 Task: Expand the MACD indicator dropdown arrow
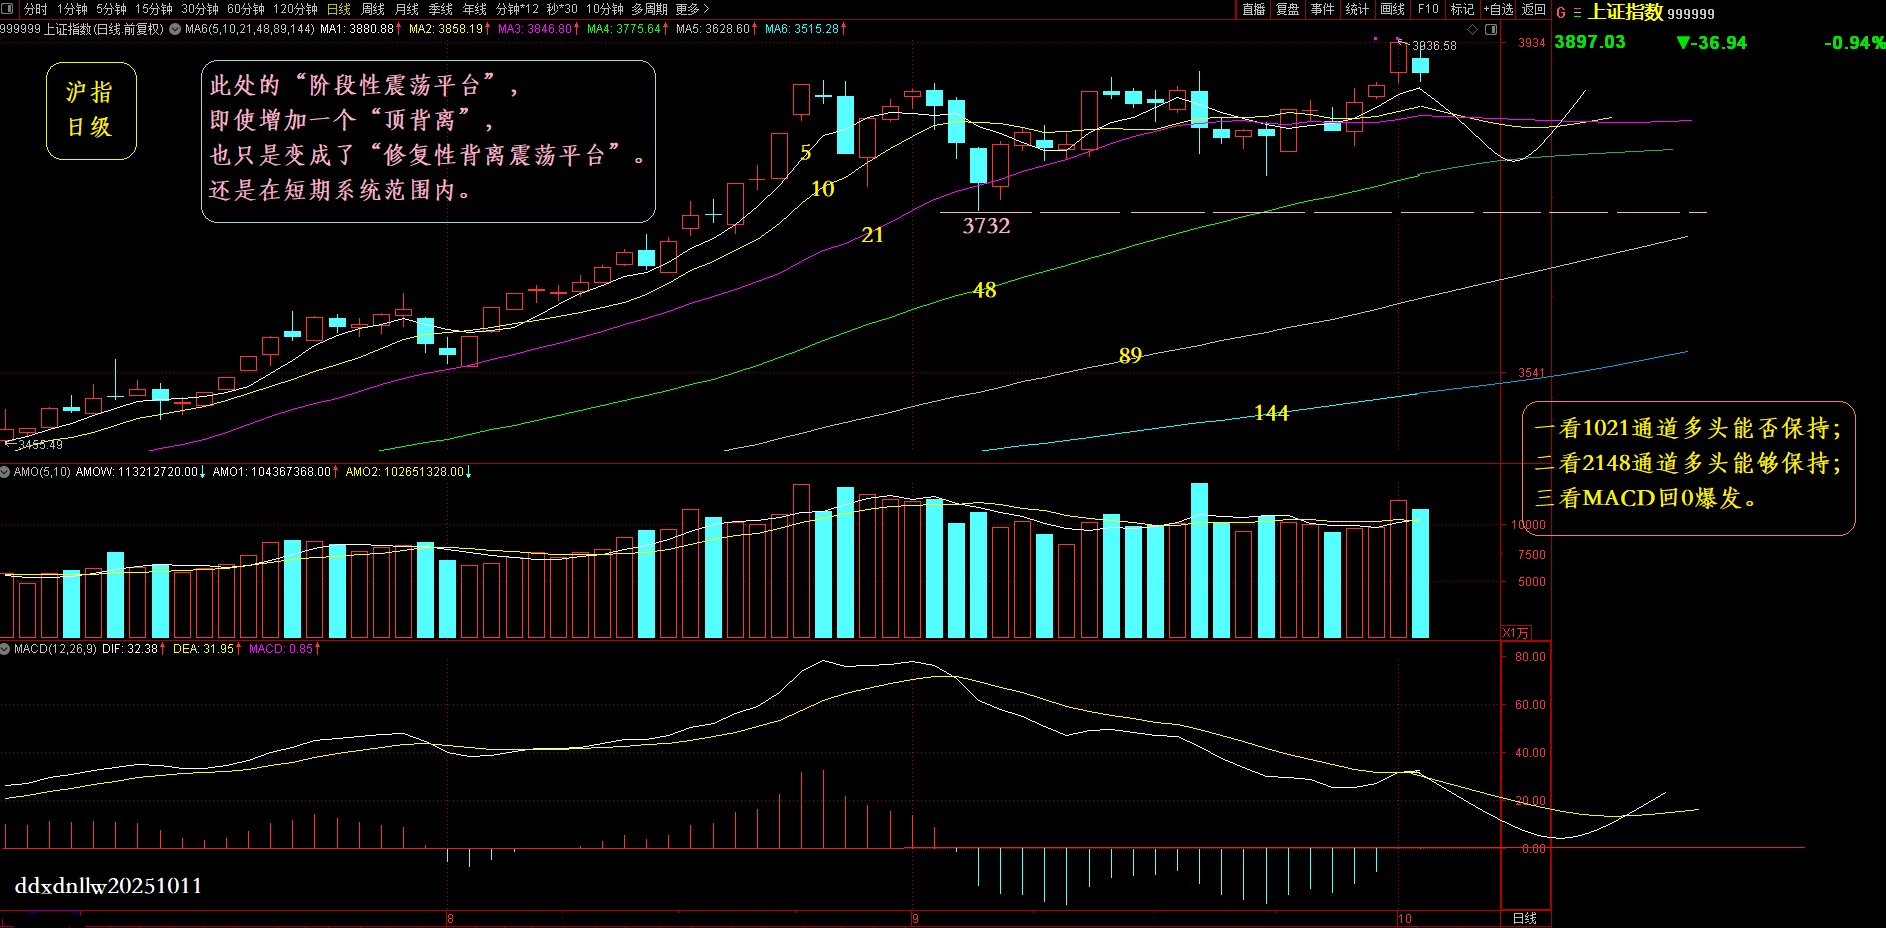click(6, 649)
